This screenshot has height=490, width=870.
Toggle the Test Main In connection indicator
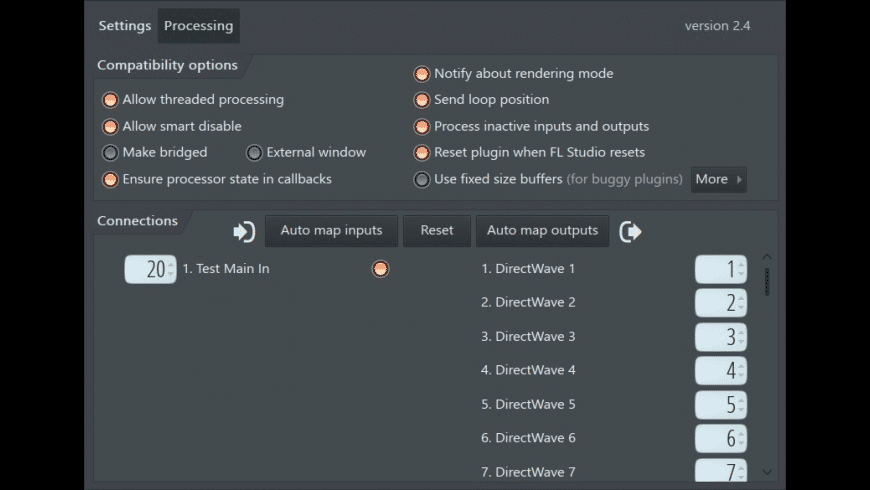[x=380, y=269]
